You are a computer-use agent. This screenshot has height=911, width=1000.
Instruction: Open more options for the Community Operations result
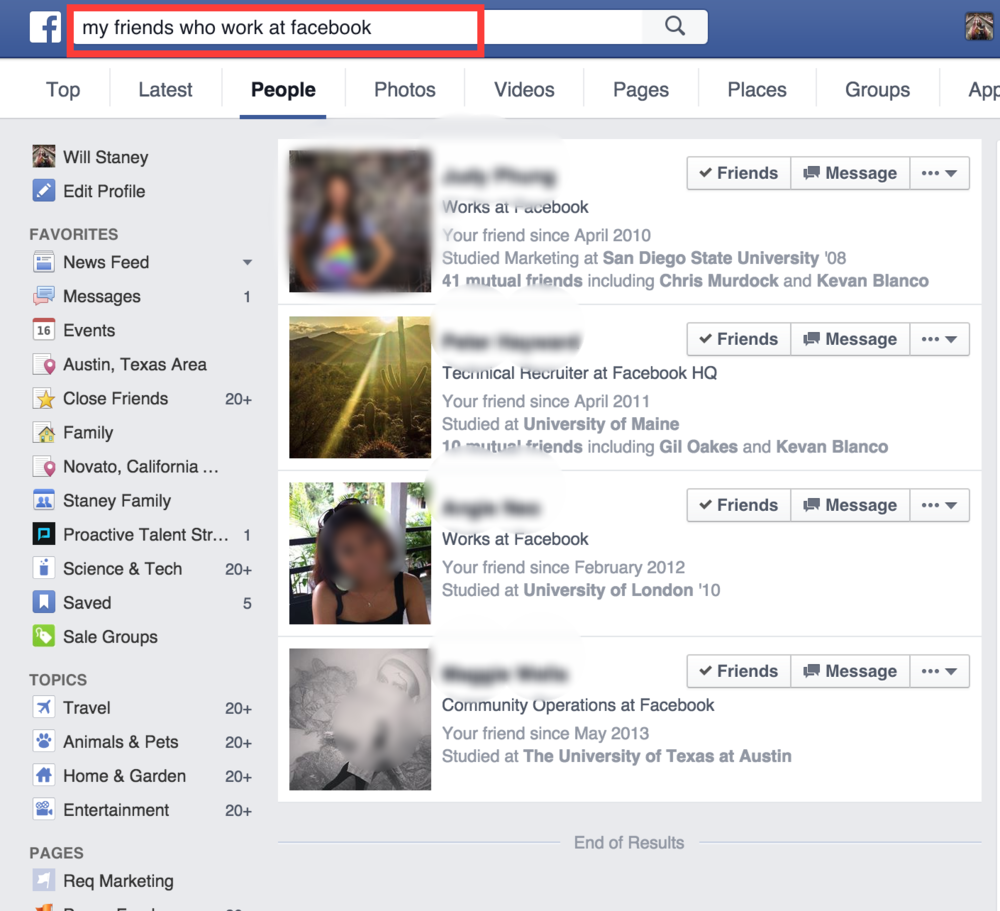coord(939,670)
